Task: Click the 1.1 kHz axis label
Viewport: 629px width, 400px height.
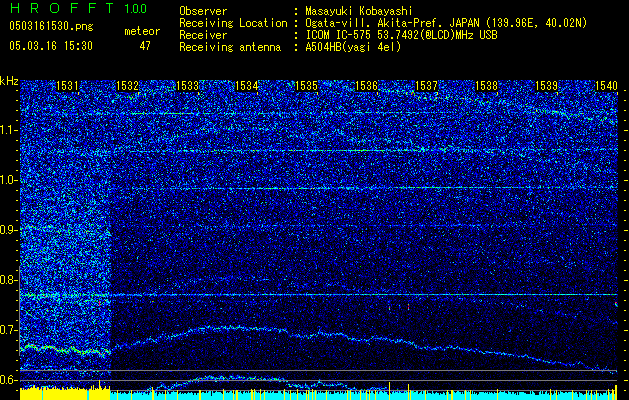Action: (x=8, y=130)
